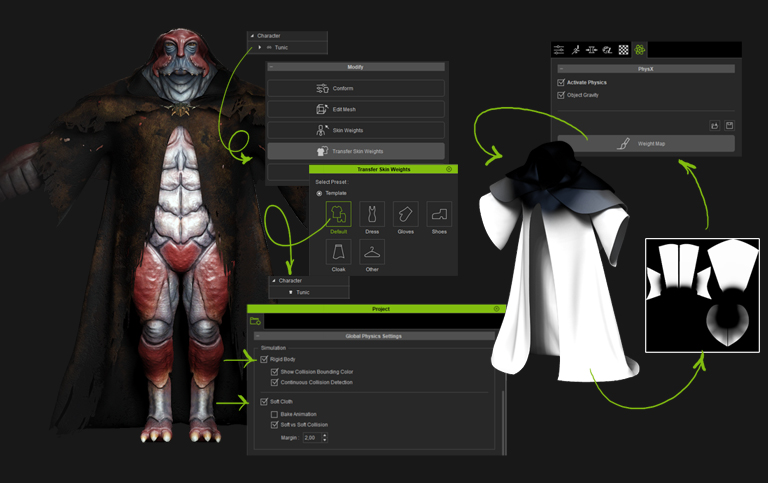Toggle Show Collision Bounding Color
Viewport: 768px width, 483px height.
coord(274,372)
